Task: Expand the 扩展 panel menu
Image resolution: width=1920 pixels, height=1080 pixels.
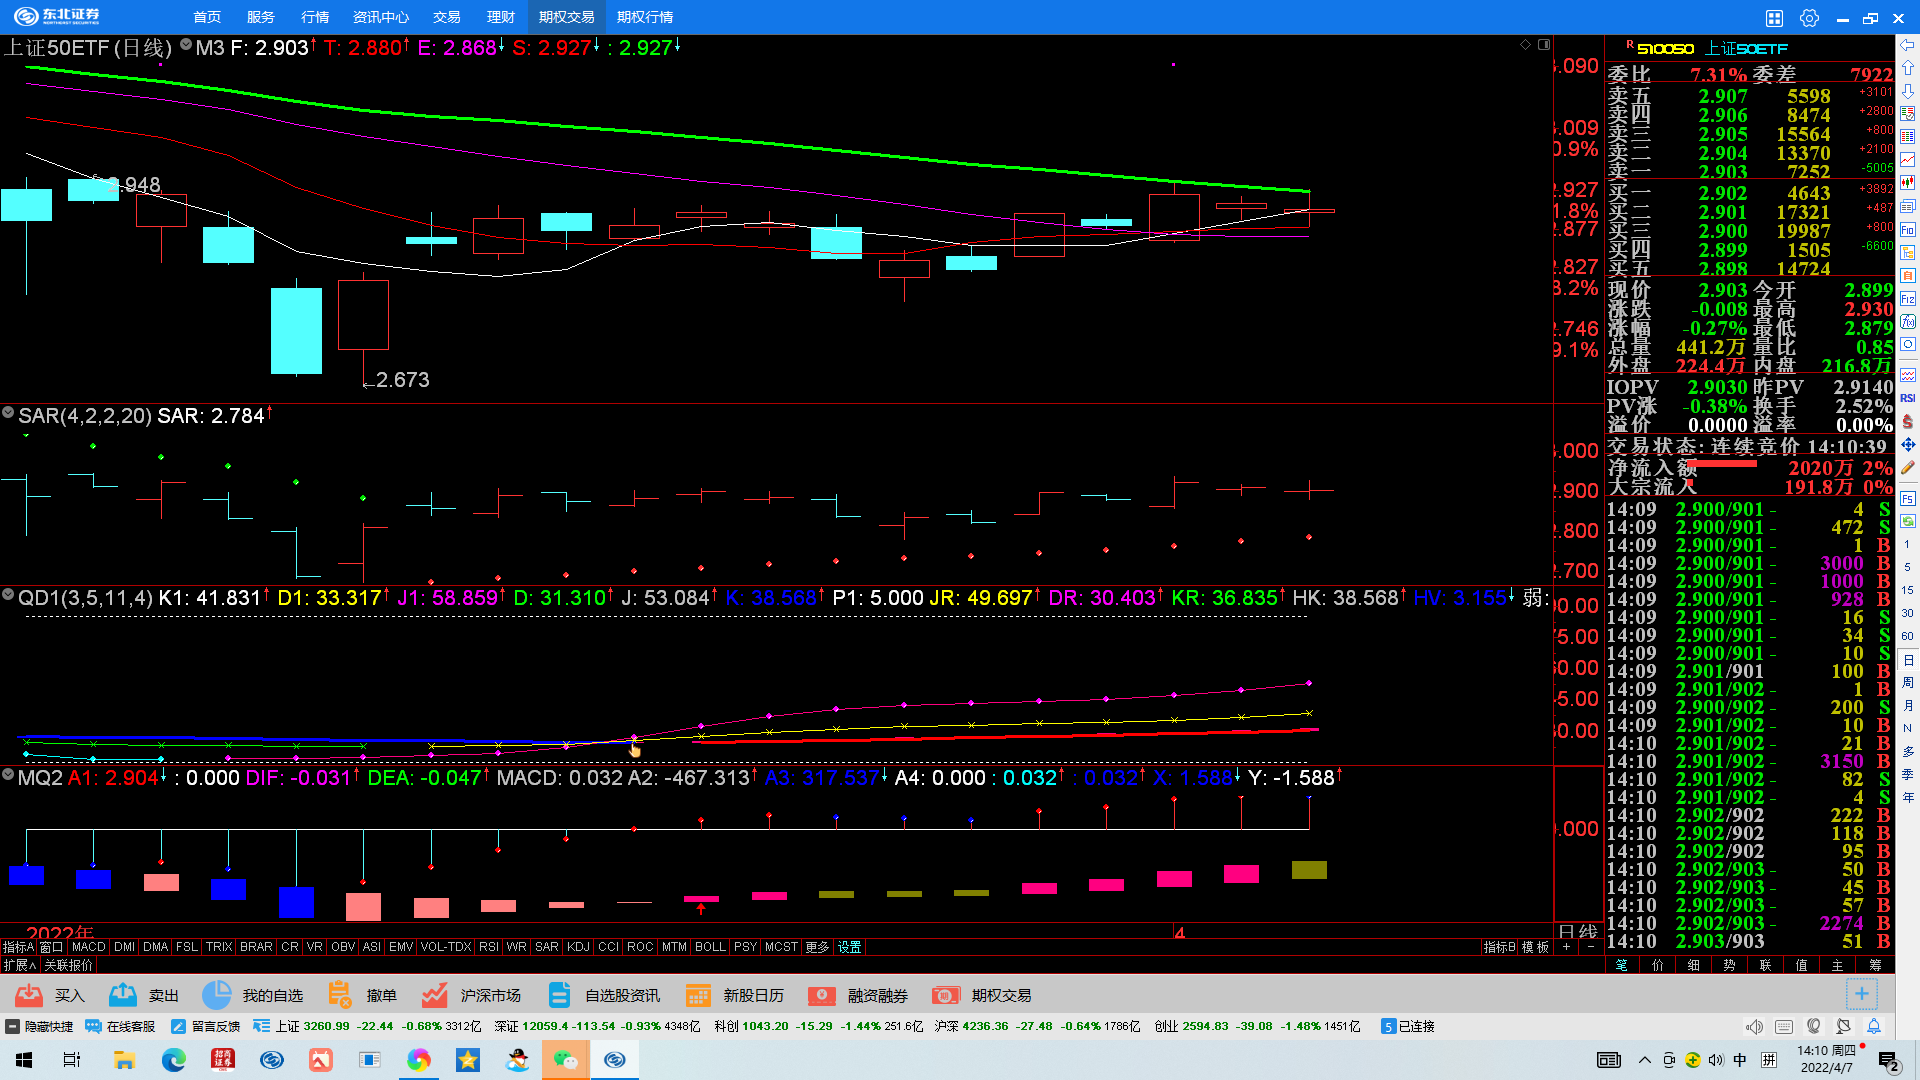Action: pos(18,965)
